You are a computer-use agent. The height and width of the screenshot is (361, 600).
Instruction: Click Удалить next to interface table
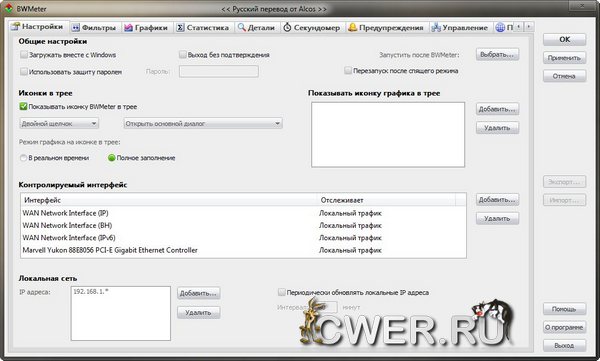click(497, 219)
